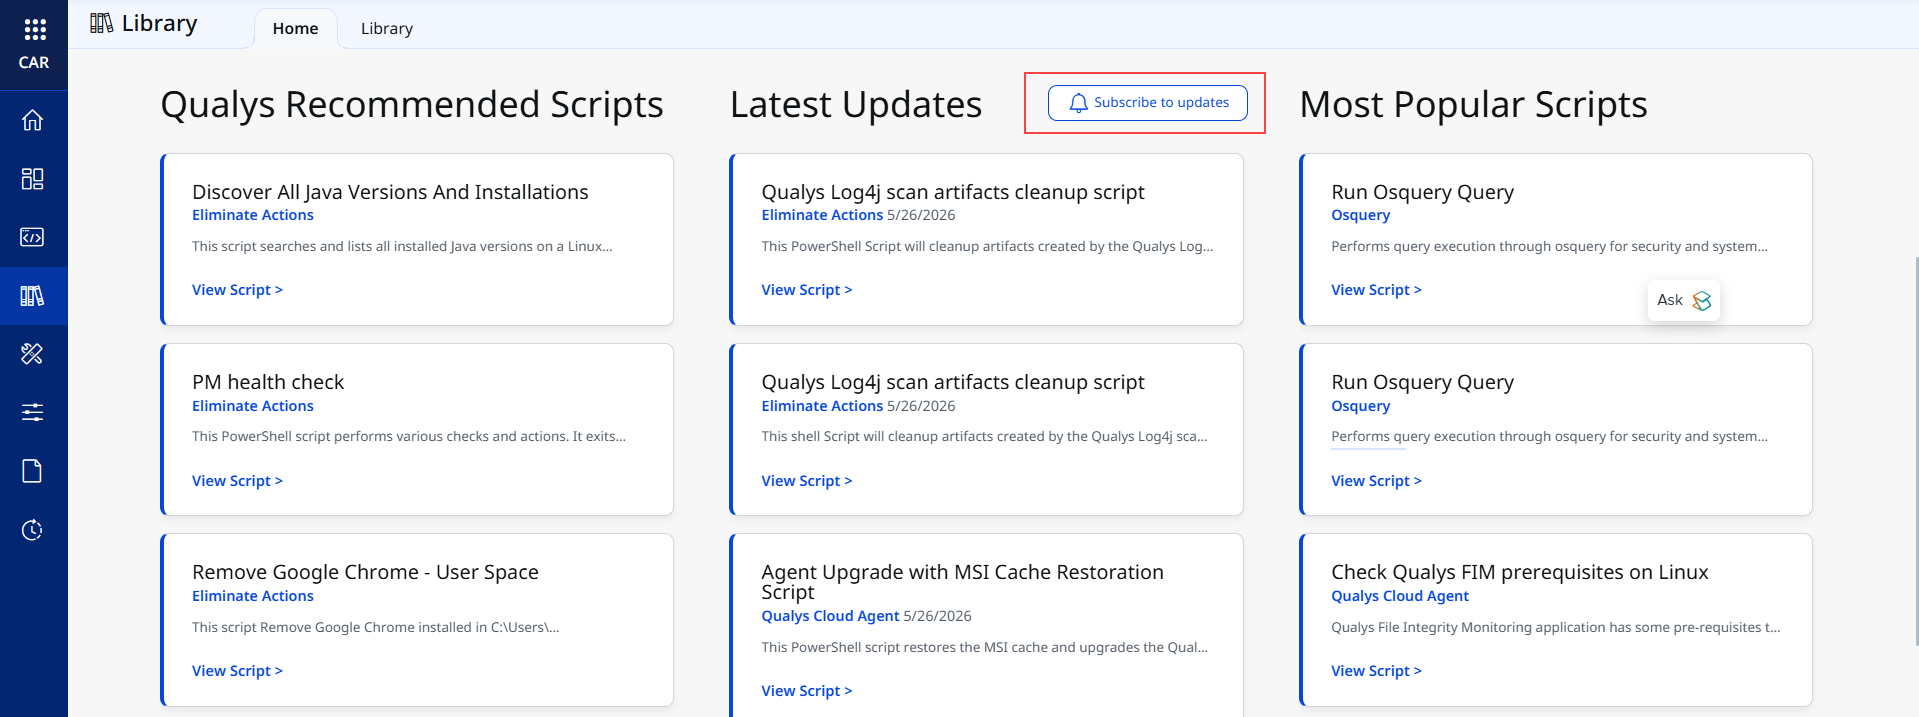The width and height of the screenshot is (1919, 717).
Task: Open the Scripts code sidebar icon
Action: point(33,237)
